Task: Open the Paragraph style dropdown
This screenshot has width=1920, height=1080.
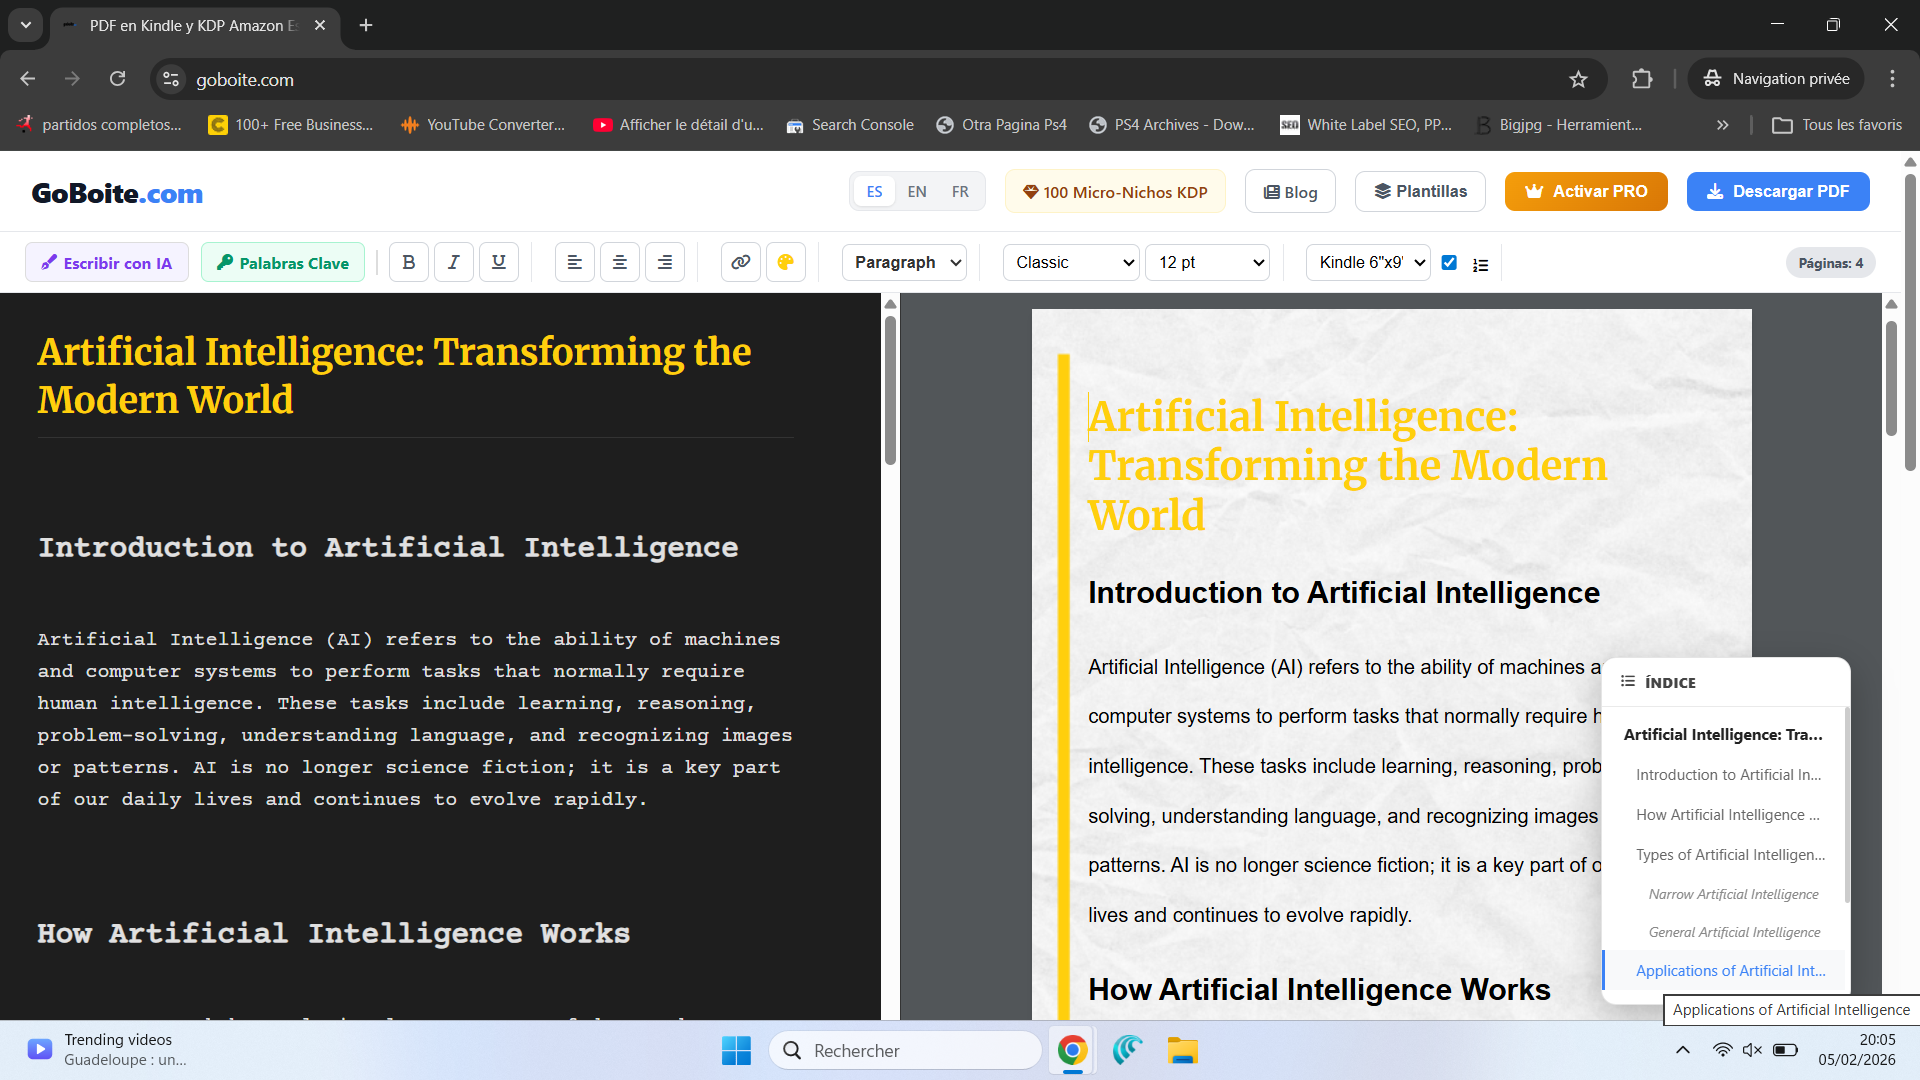Action: coord(904,262)
